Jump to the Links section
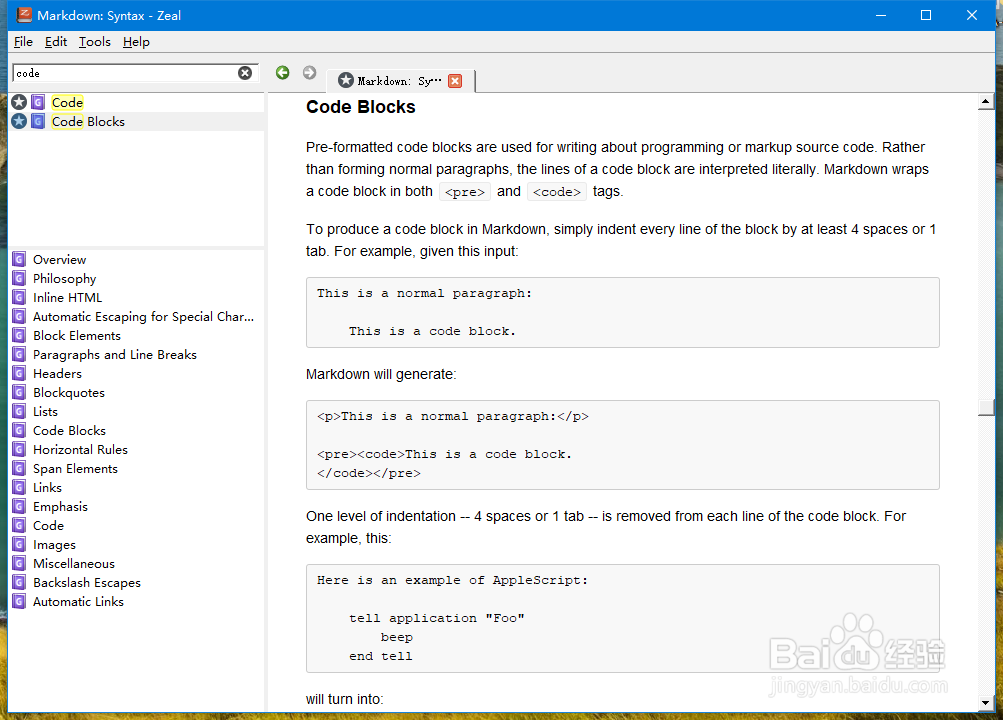1003x720 pixels. [47, 487]
